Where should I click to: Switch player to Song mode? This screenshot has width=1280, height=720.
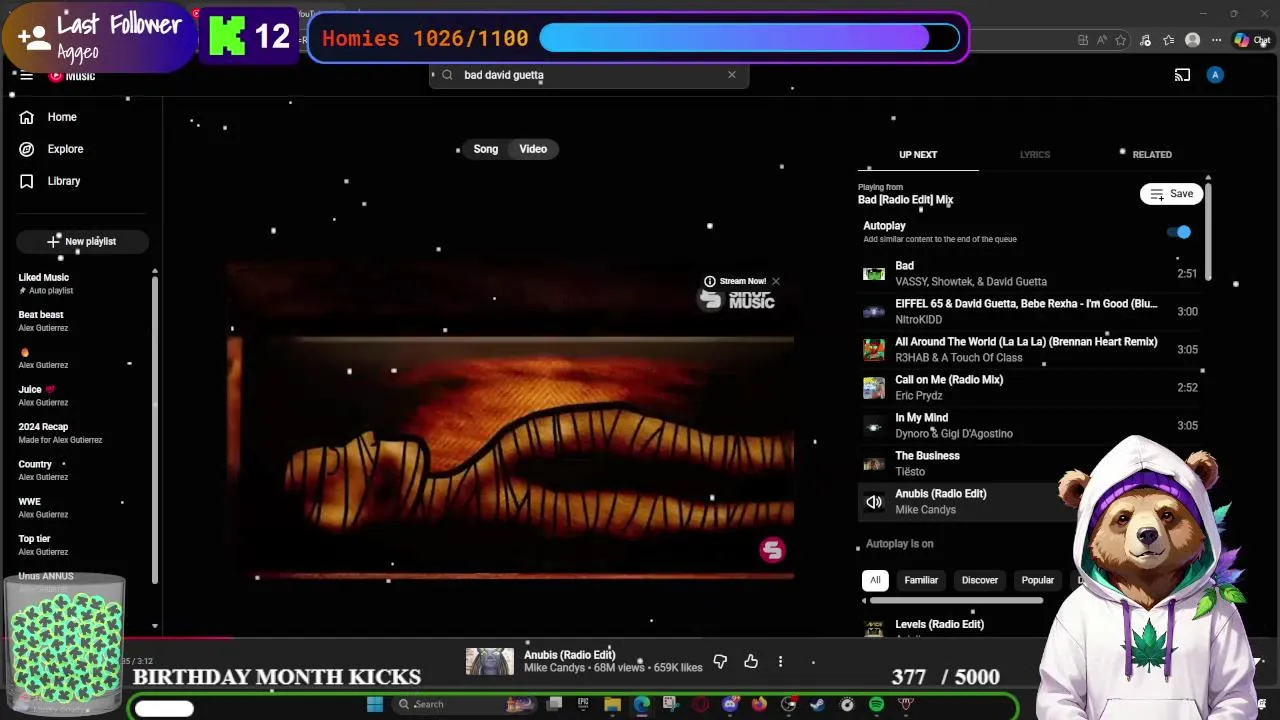[x=485, y=149]
